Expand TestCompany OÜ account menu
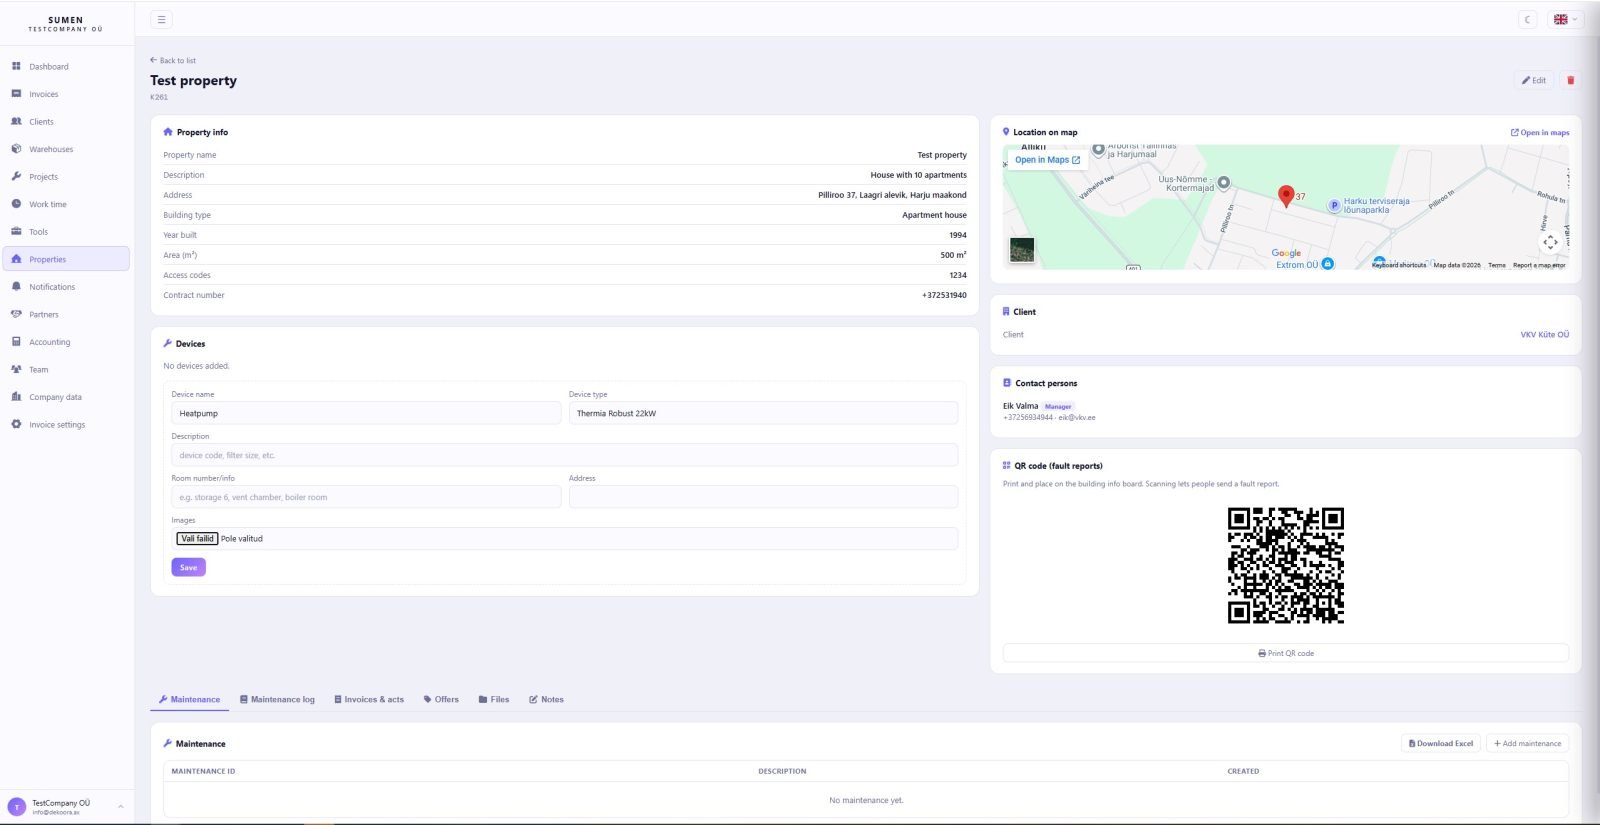 pos(67,806)
